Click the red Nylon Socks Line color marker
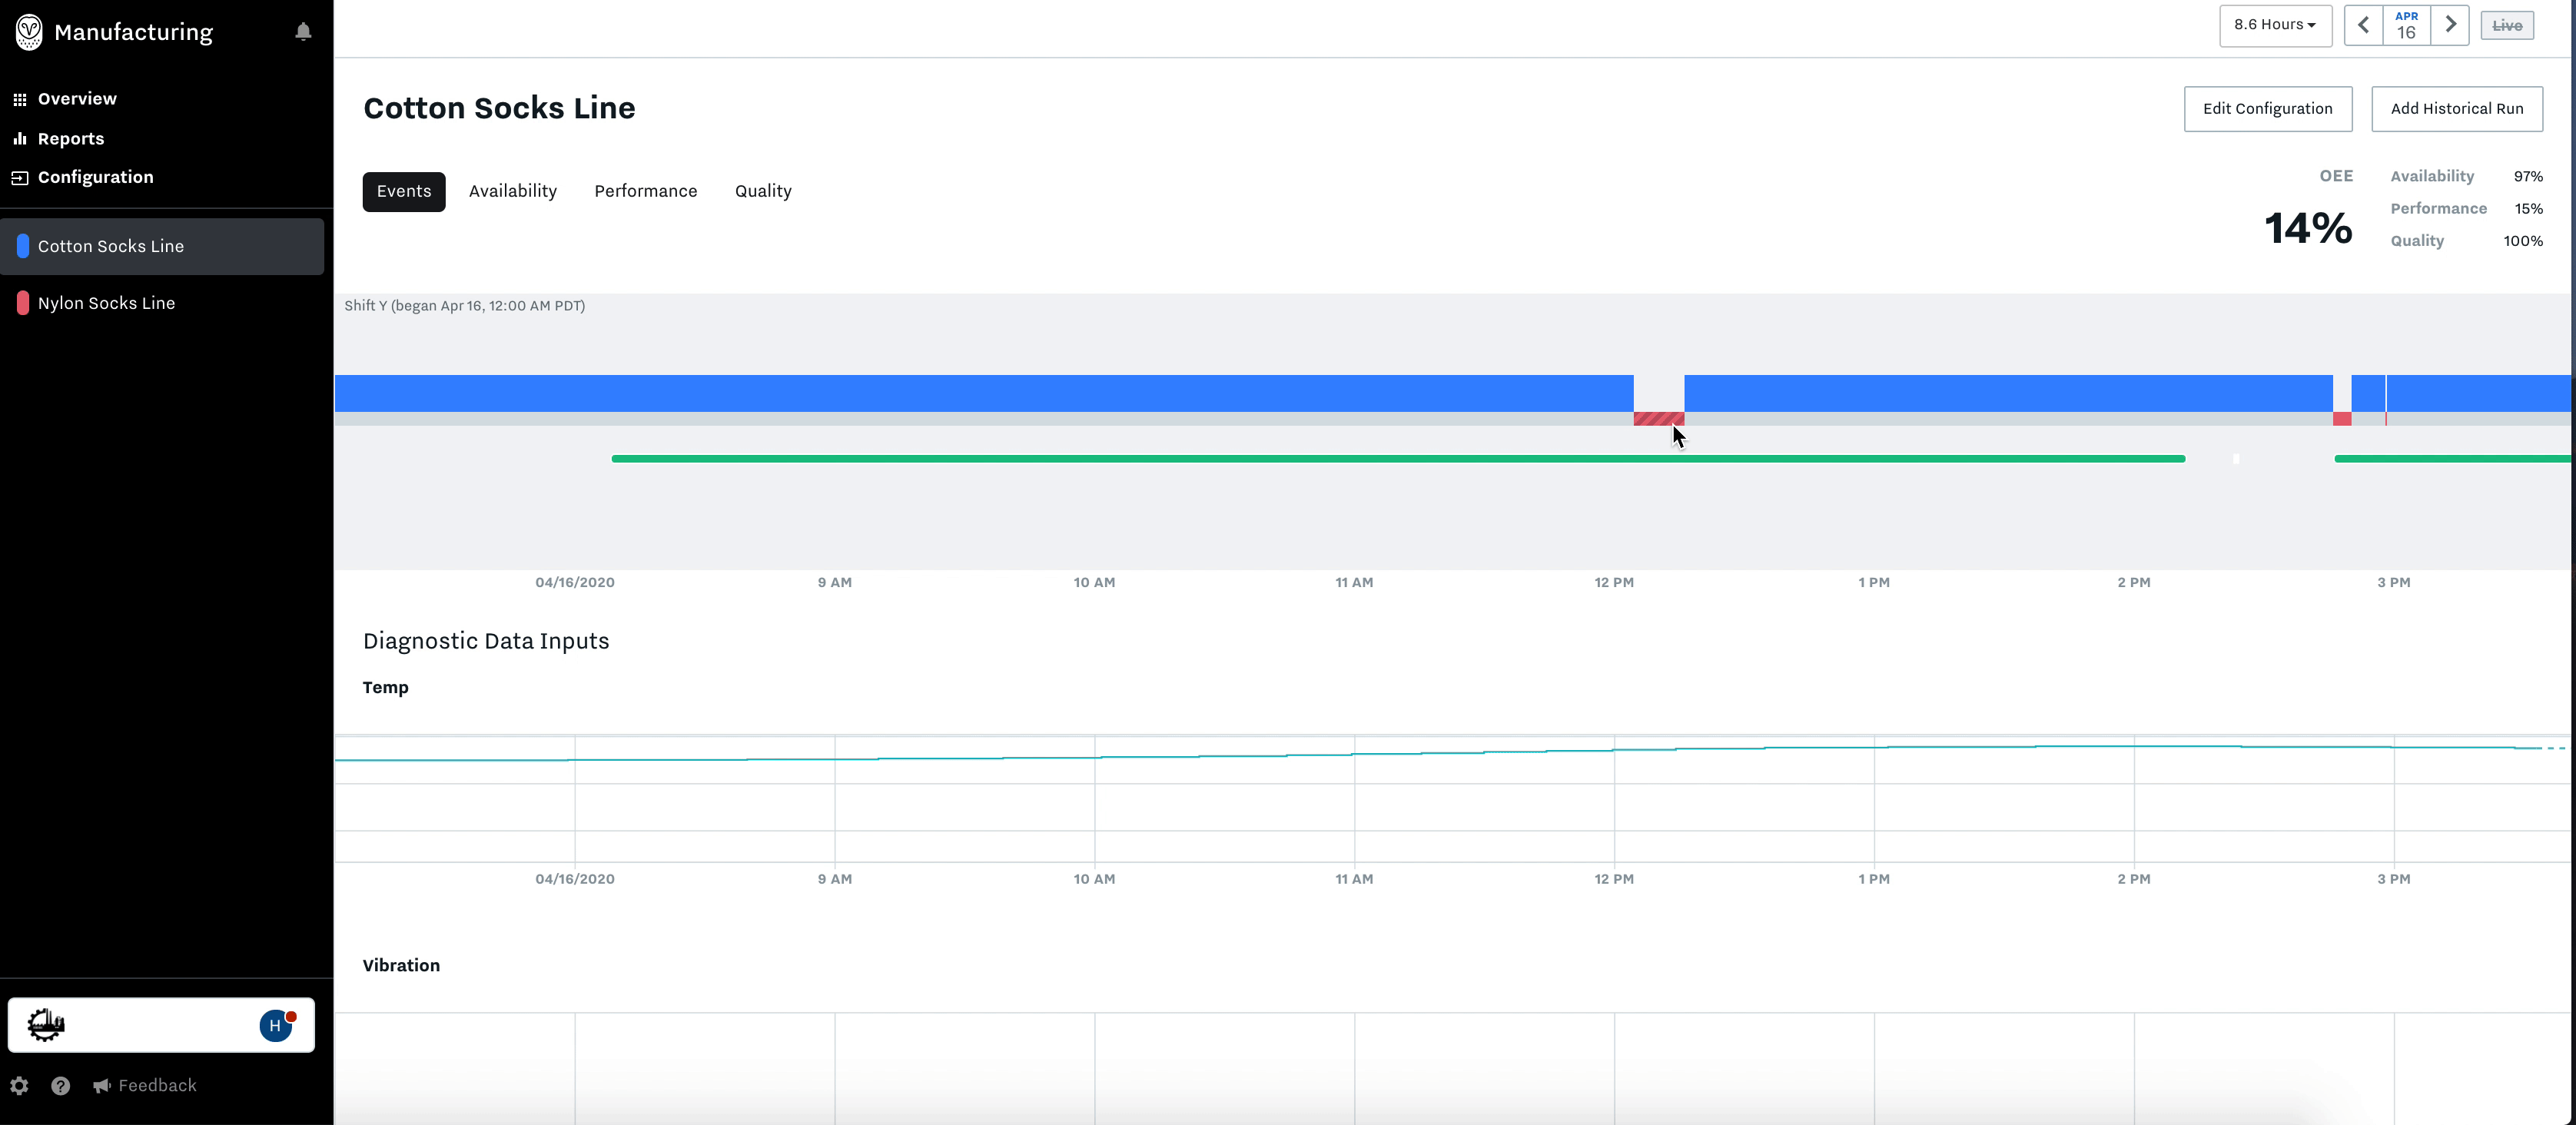This screenshot has width=2576, height=1125. (x=23, y=303)
